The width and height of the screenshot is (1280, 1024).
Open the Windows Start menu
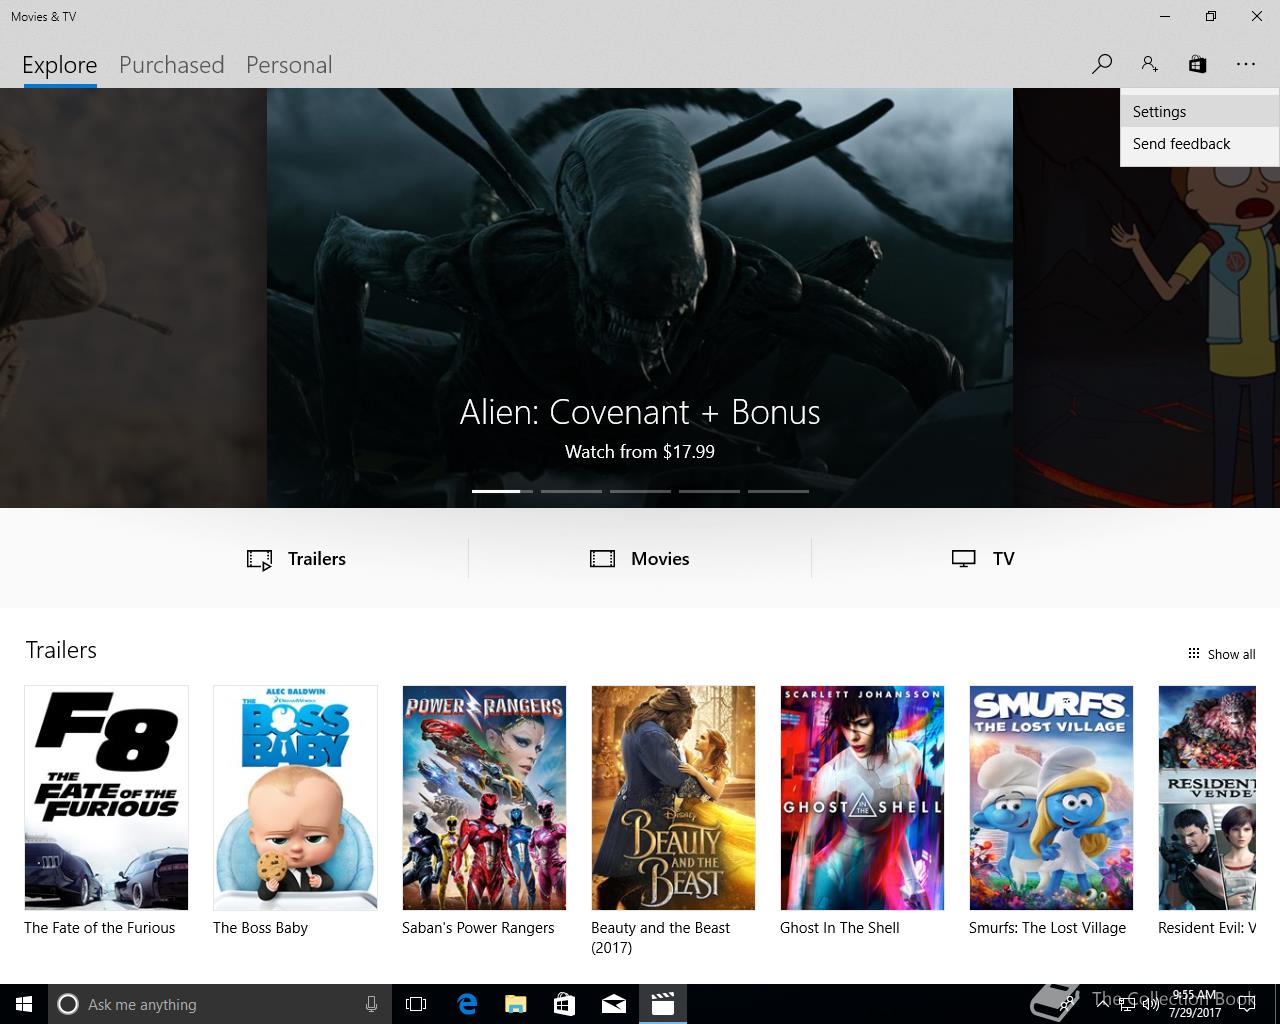pos(24,1004)
